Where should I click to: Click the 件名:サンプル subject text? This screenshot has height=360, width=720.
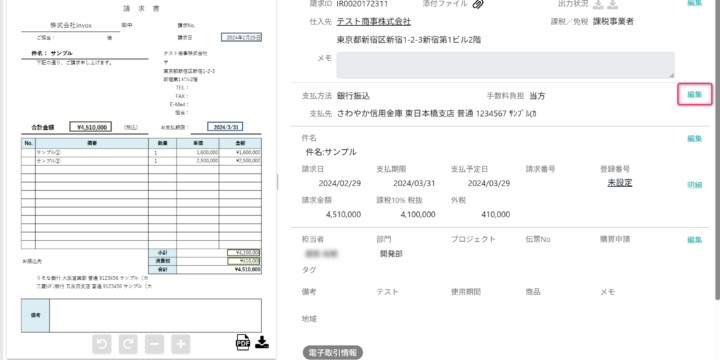click(x=331, y=152)
